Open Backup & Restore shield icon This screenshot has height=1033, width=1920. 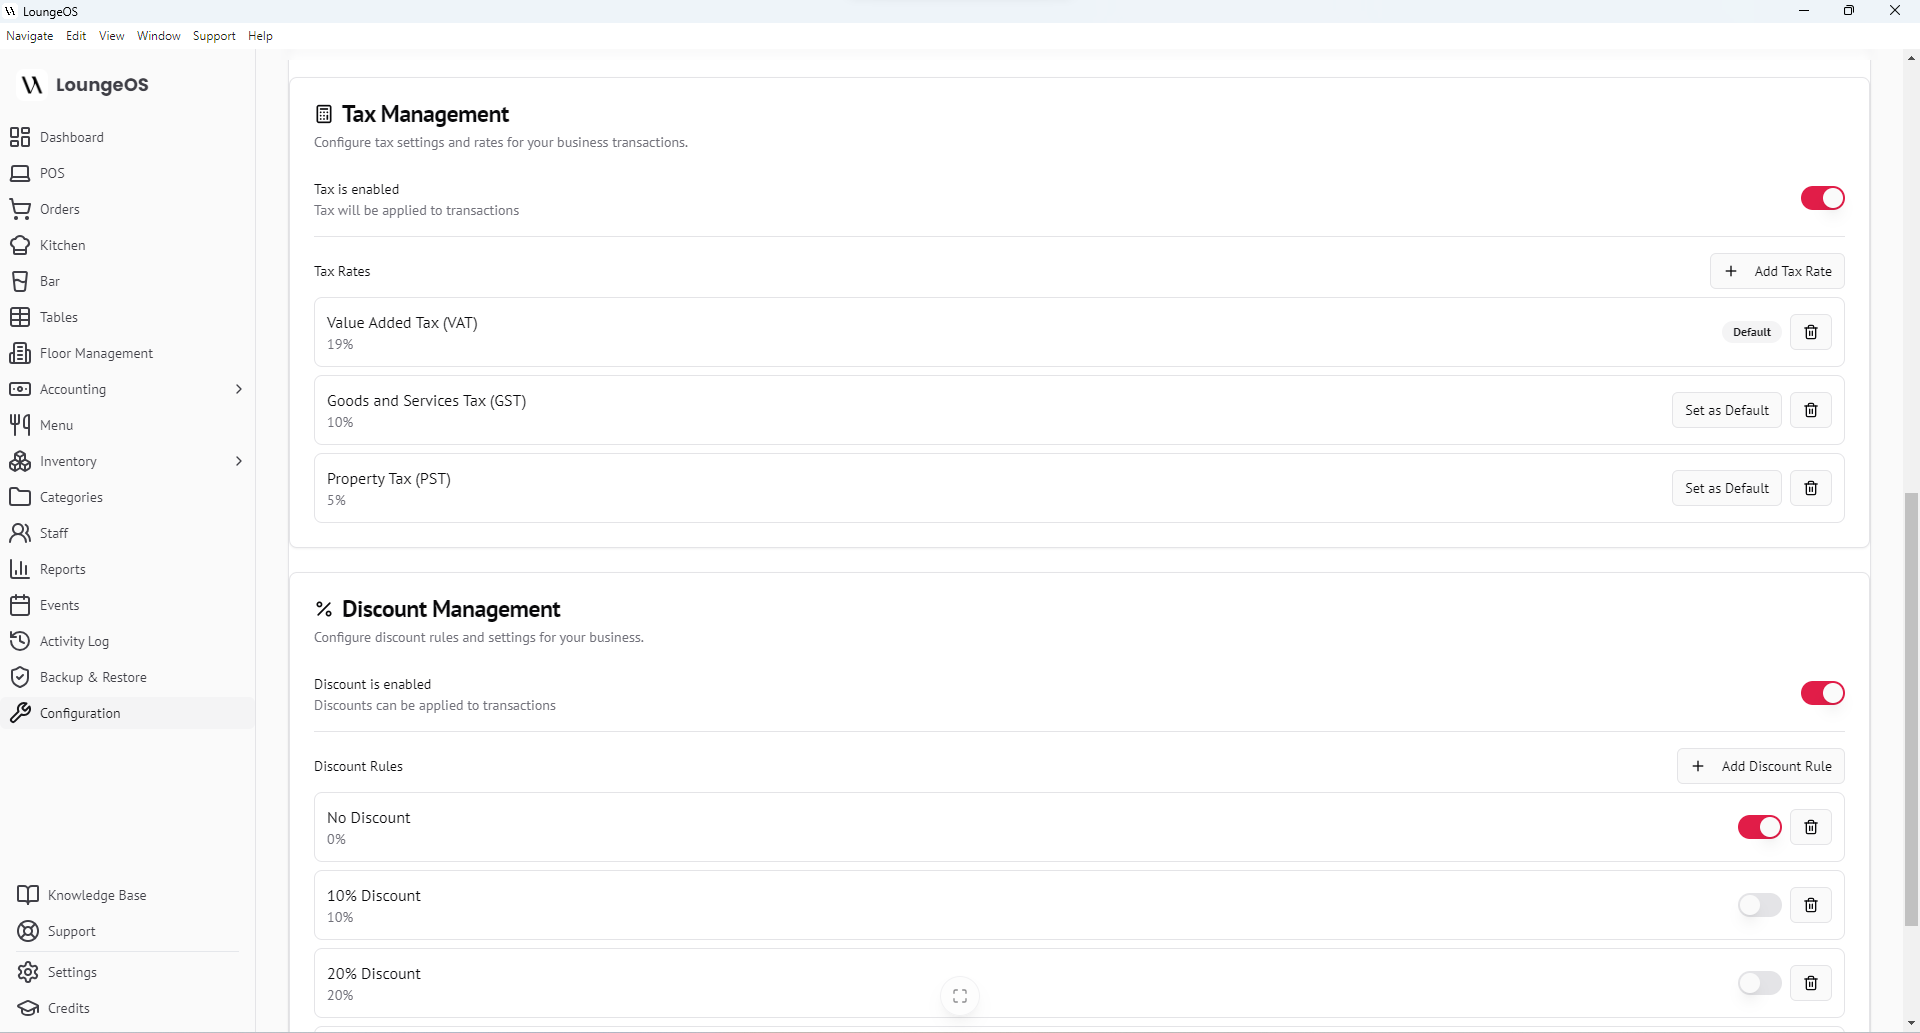20,677
